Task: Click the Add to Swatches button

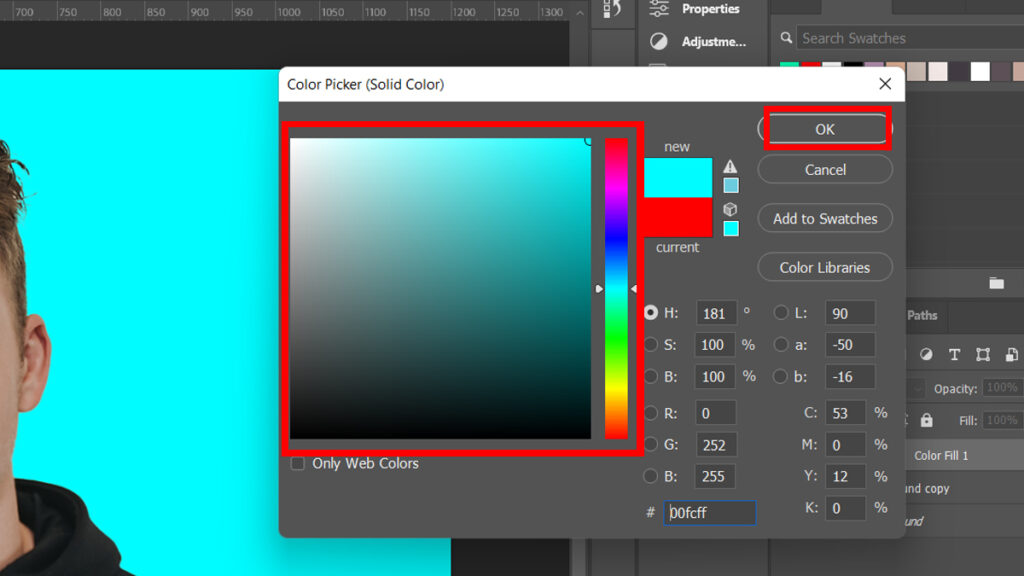Action: tap(825, 219)
